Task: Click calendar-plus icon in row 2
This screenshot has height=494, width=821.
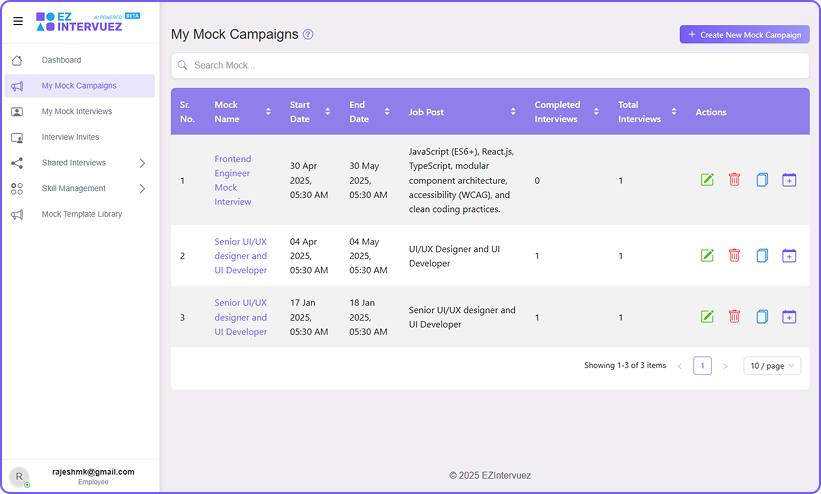Action: coord(789,256)
